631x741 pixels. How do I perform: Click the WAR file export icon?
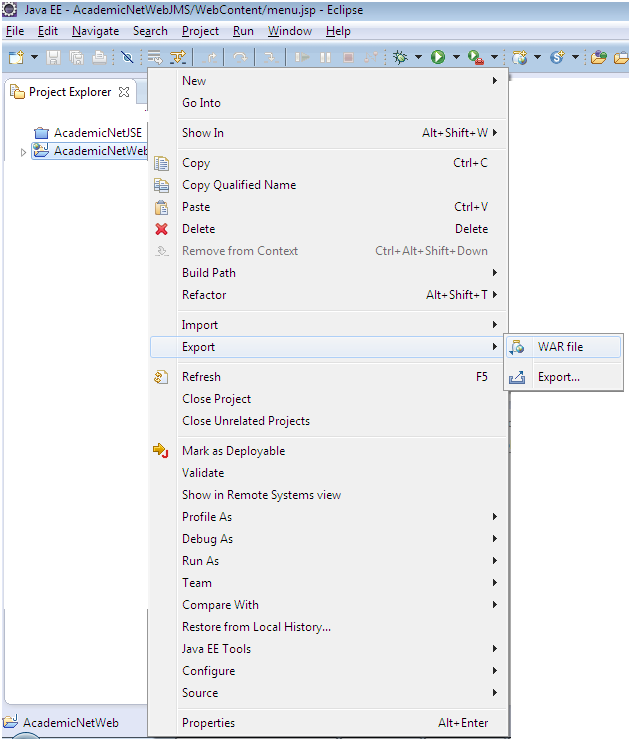(517, 347)
